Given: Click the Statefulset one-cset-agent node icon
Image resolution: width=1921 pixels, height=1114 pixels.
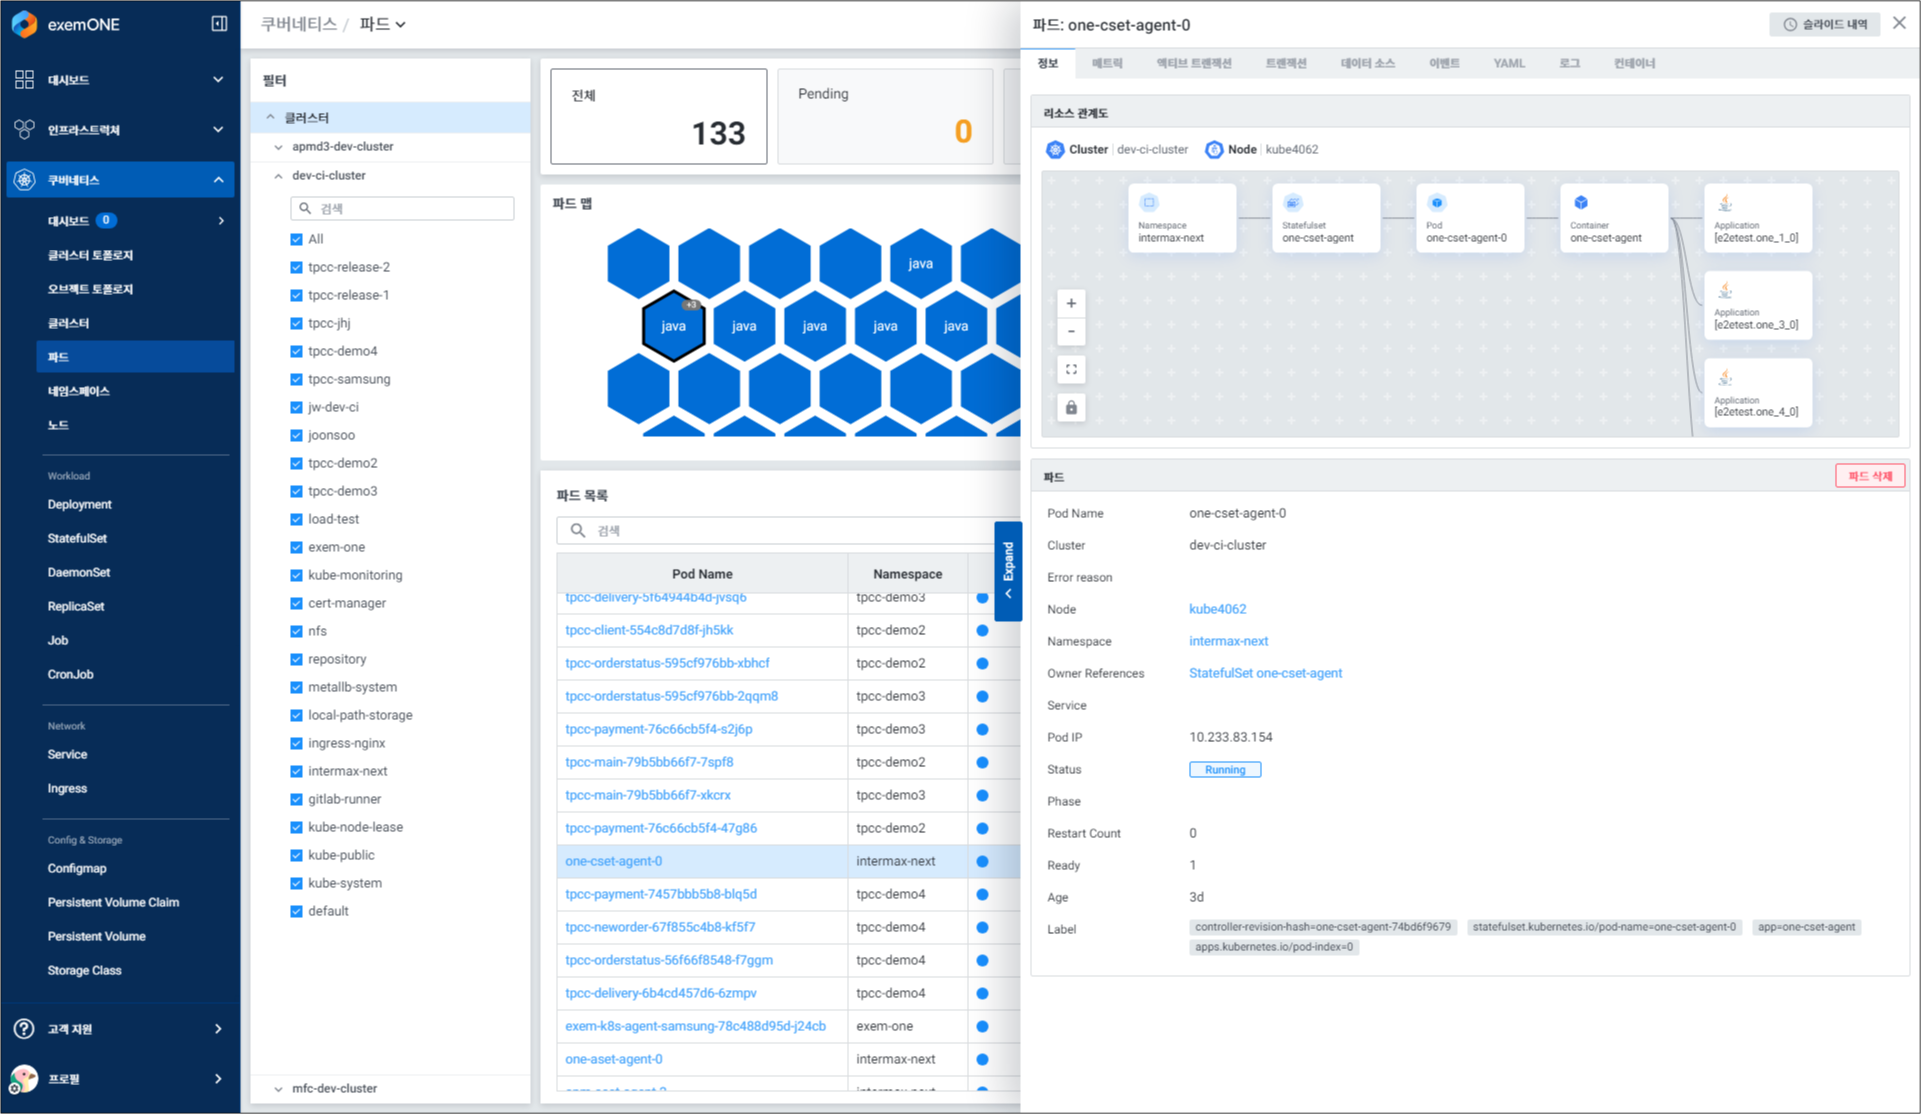Looking at the screenshot, I should click(x=1293, y=203).
